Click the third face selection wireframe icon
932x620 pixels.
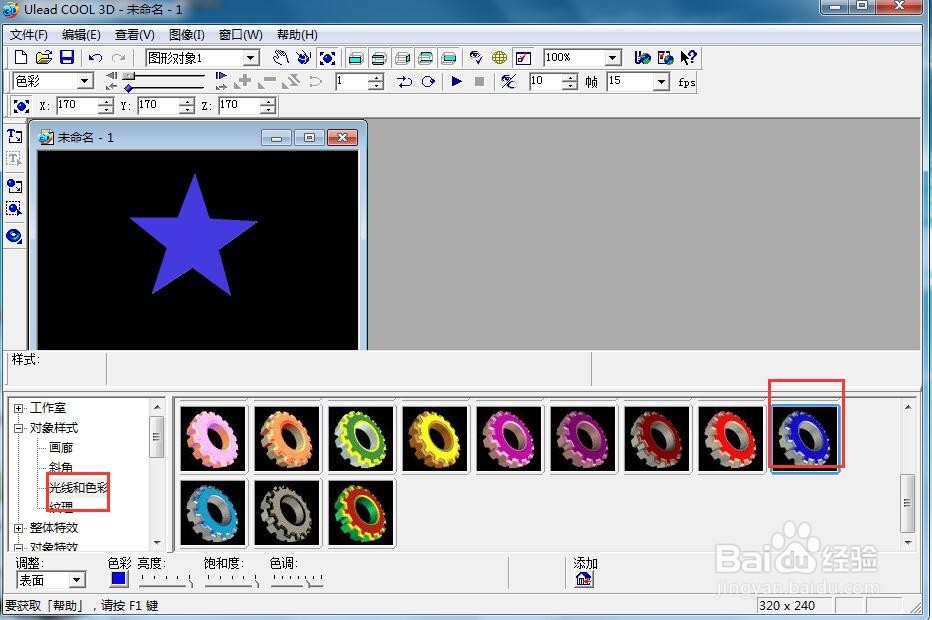[402, 58]
